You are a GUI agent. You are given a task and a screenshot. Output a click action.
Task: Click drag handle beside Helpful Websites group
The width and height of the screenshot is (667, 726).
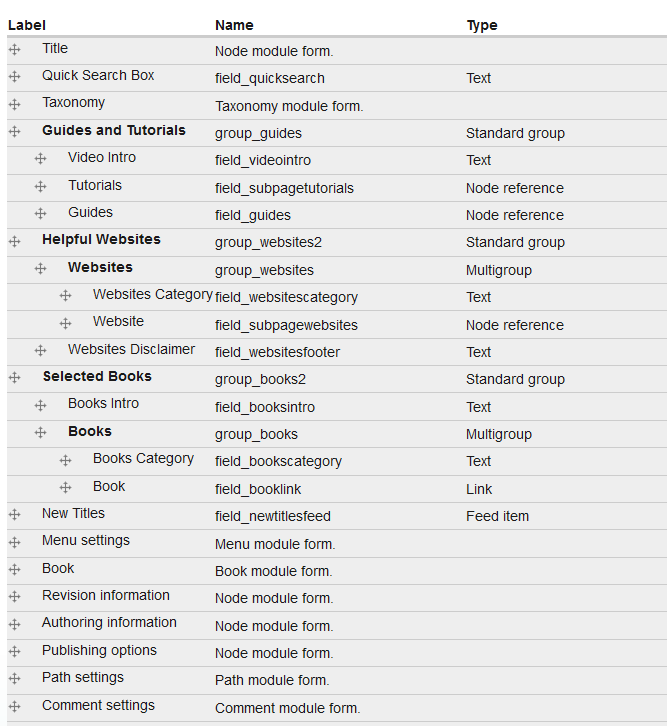14,241
